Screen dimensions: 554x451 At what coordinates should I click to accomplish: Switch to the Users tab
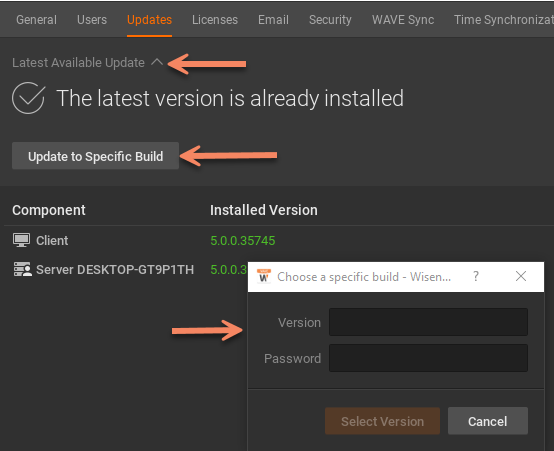point(92,20)
